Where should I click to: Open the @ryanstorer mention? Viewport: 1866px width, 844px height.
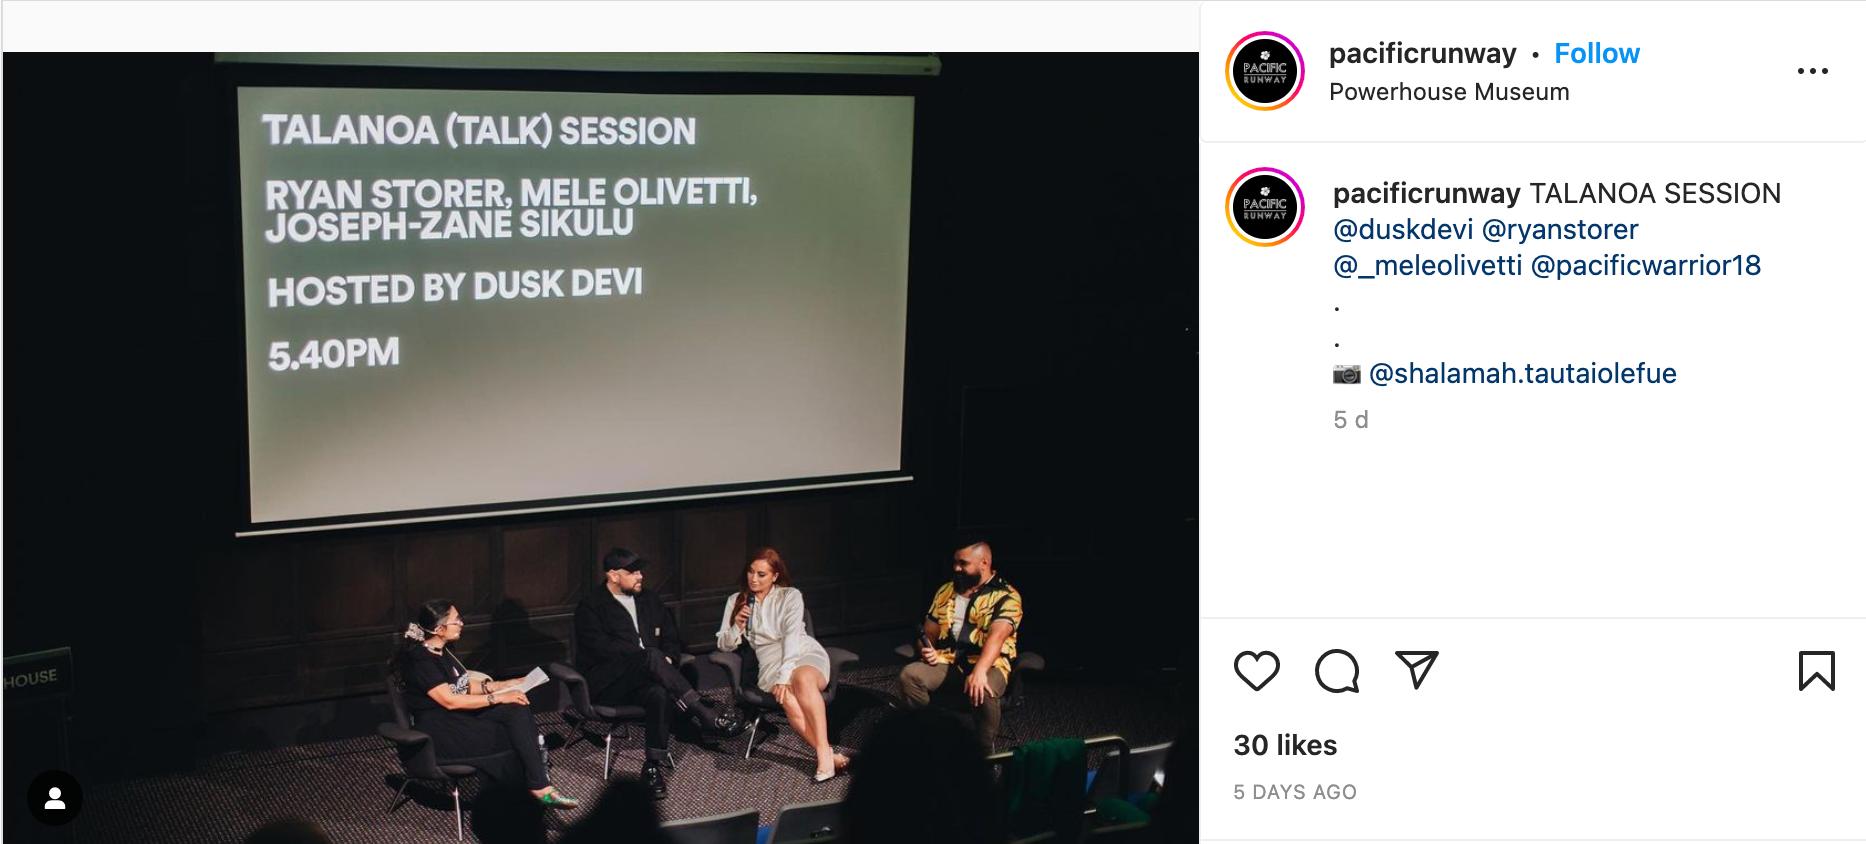coord(1560,229)
